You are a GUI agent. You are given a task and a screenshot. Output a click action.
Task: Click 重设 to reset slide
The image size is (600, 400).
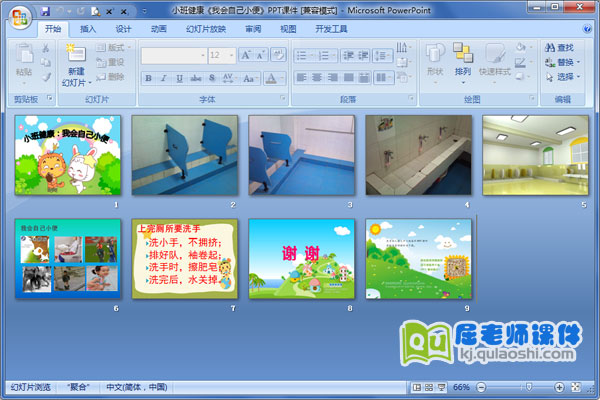[110, 62]
